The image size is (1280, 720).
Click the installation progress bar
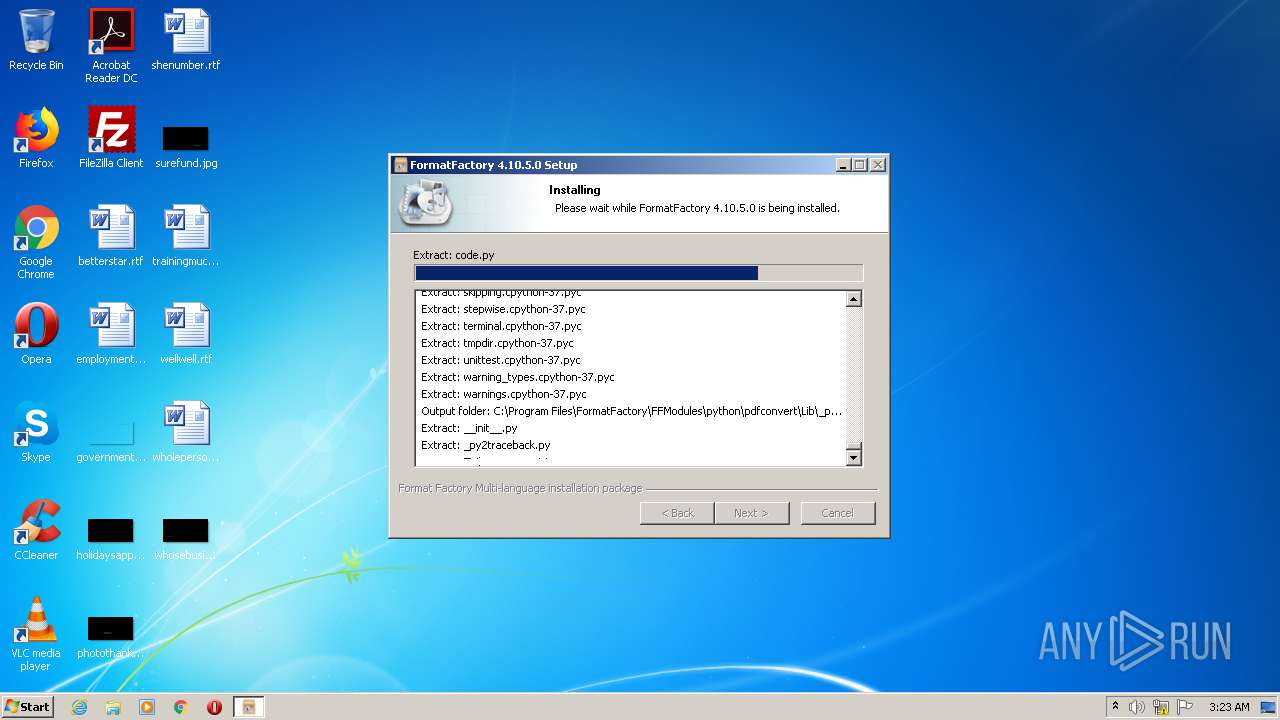click(638, 273)
